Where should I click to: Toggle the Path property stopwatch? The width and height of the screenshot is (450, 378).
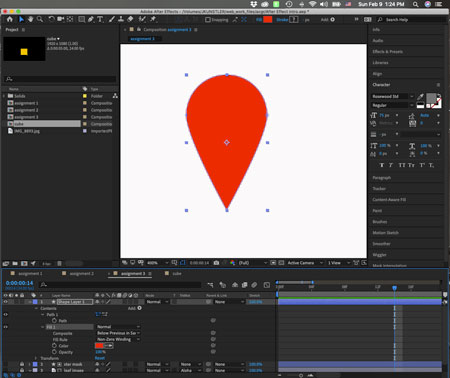54,321
